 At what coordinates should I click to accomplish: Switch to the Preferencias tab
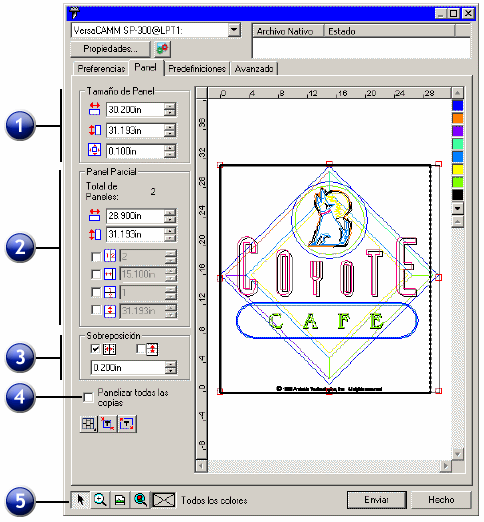click(x=101, y=69)
